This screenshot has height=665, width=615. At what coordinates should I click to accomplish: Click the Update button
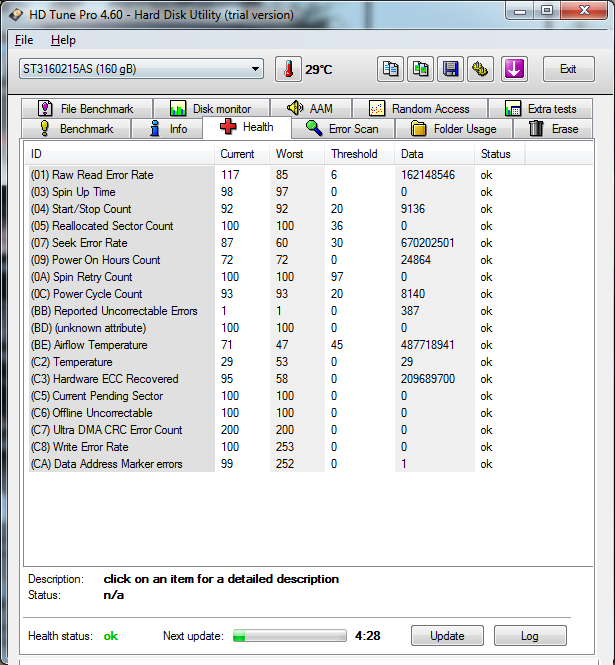point(447,636)
